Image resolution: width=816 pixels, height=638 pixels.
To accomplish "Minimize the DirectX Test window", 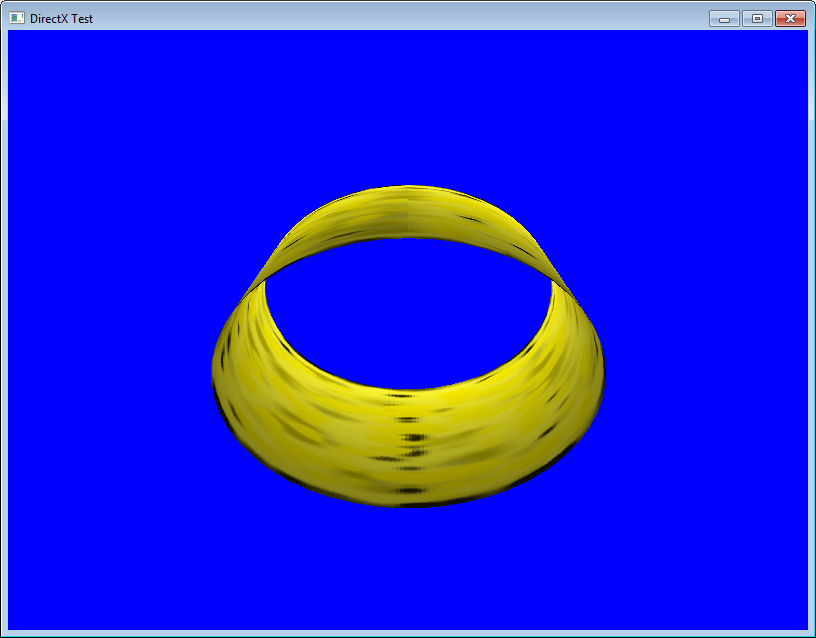I will 724,18.
